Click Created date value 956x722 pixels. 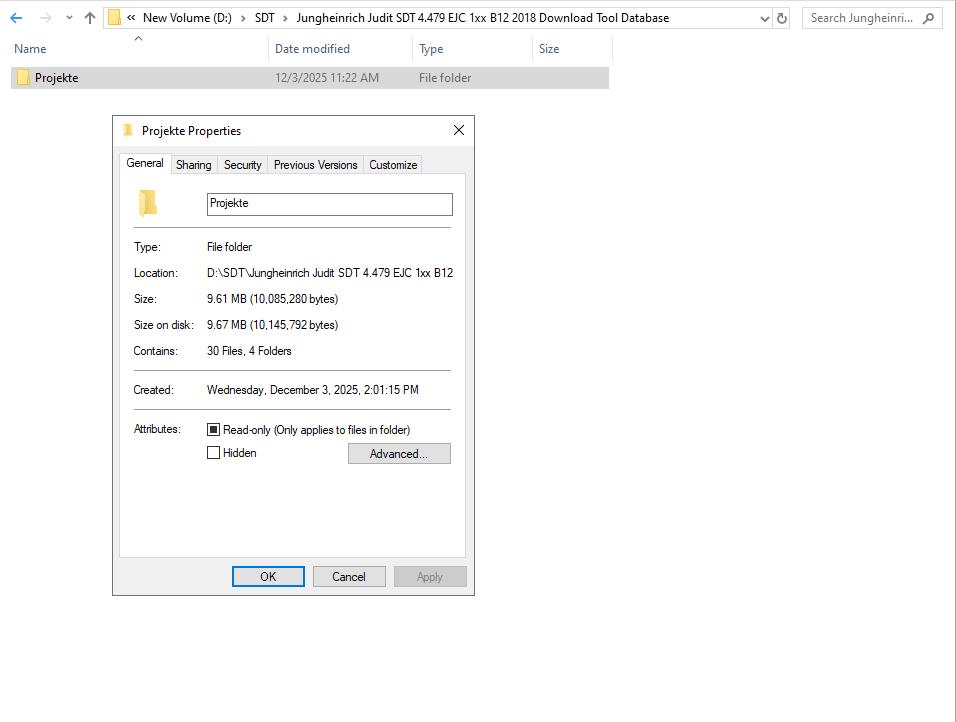pos(313,390)
